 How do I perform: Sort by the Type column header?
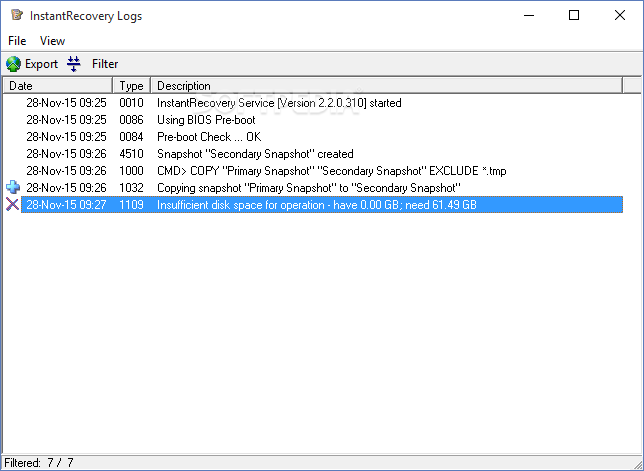pos(131,85)
